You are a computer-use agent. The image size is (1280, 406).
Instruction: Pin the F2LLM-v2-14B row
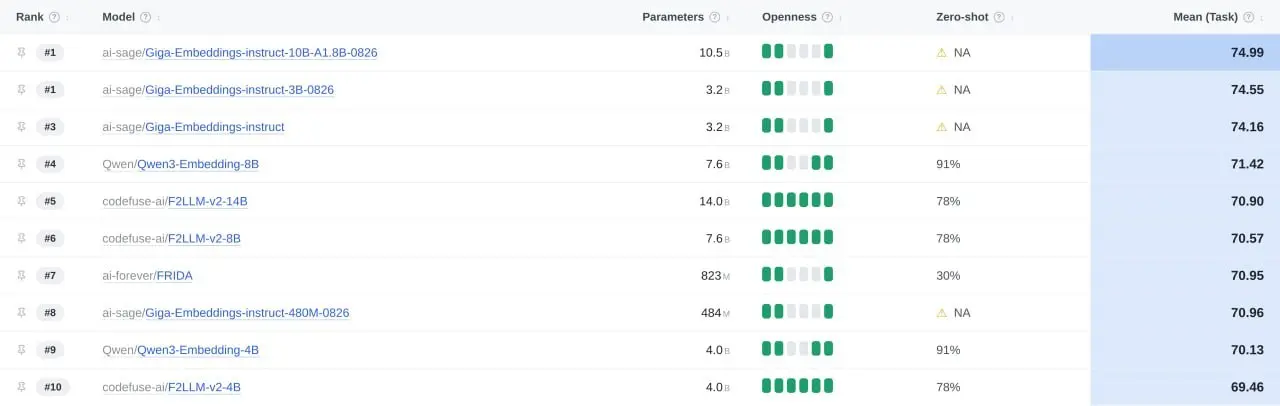tap(21, 201)
